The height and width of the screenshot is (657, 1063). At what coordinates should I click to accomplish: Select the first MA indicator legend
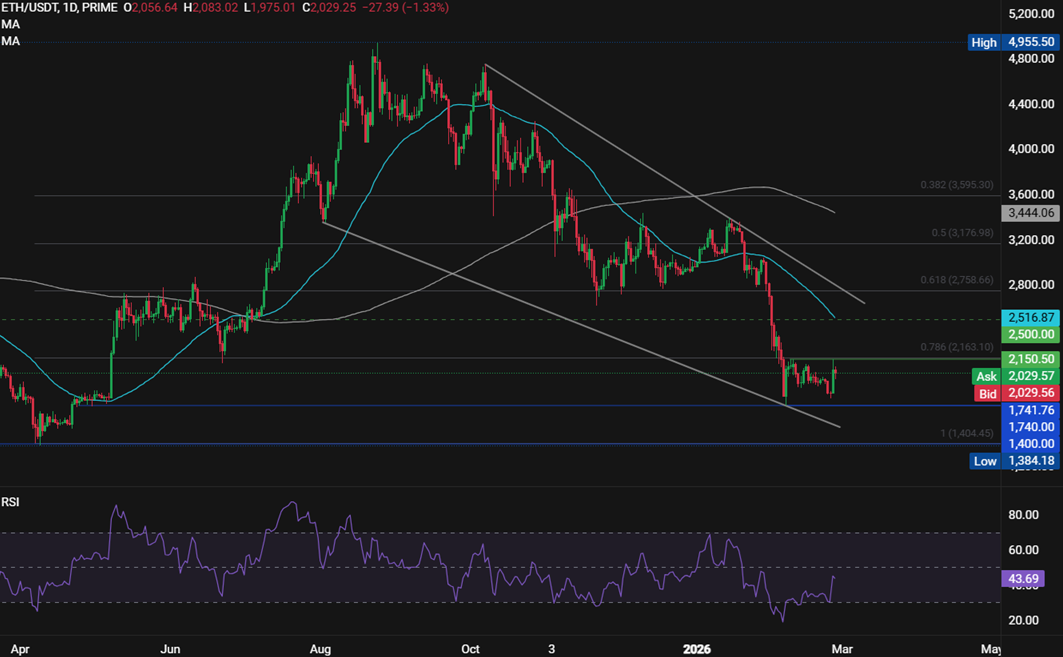click(9, 24)
